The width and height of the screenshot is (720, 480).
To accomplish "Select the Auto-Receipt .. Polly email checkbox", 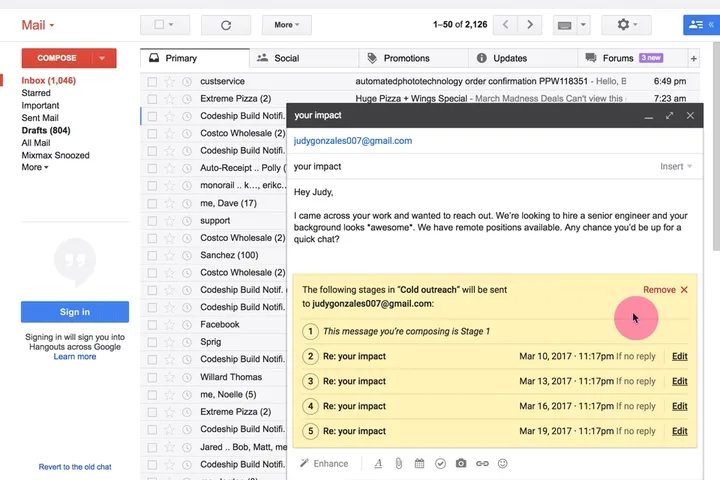I will 152,169.
